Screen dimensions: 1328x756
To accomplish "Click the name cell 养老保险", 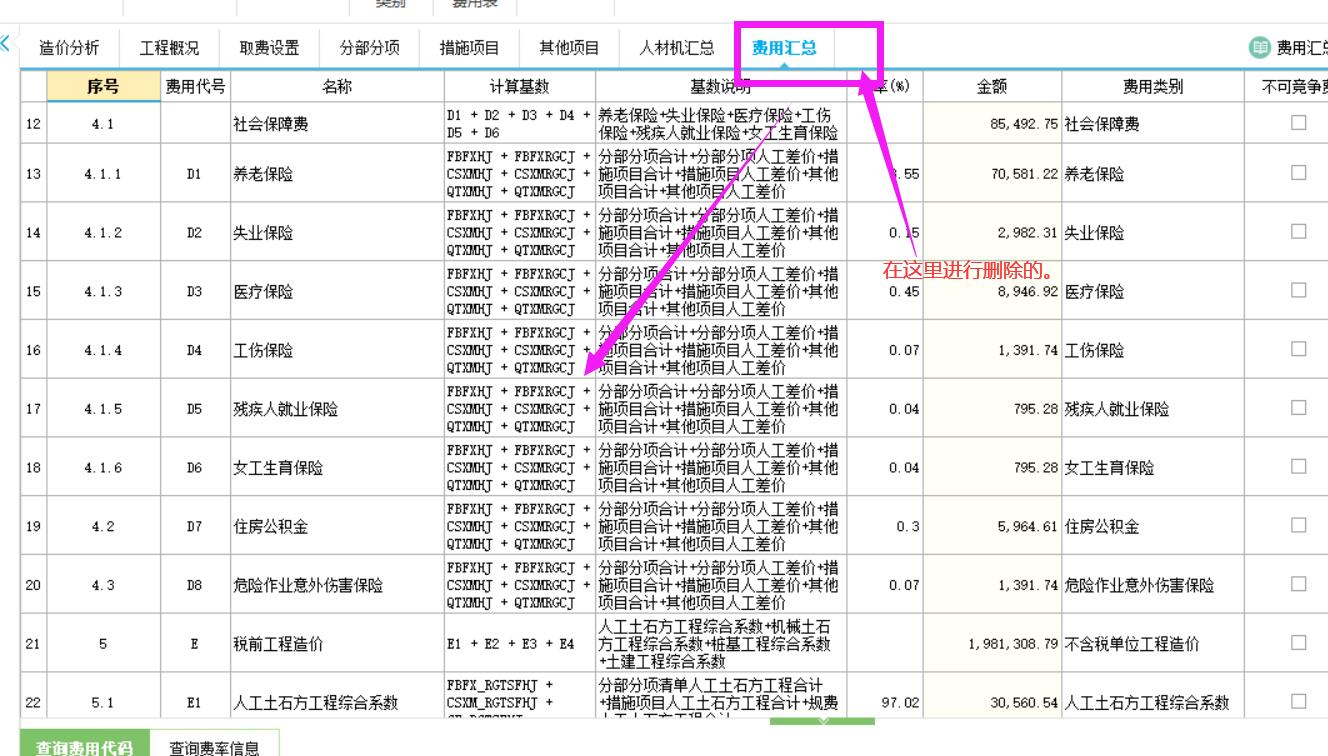I will point(337,174).
